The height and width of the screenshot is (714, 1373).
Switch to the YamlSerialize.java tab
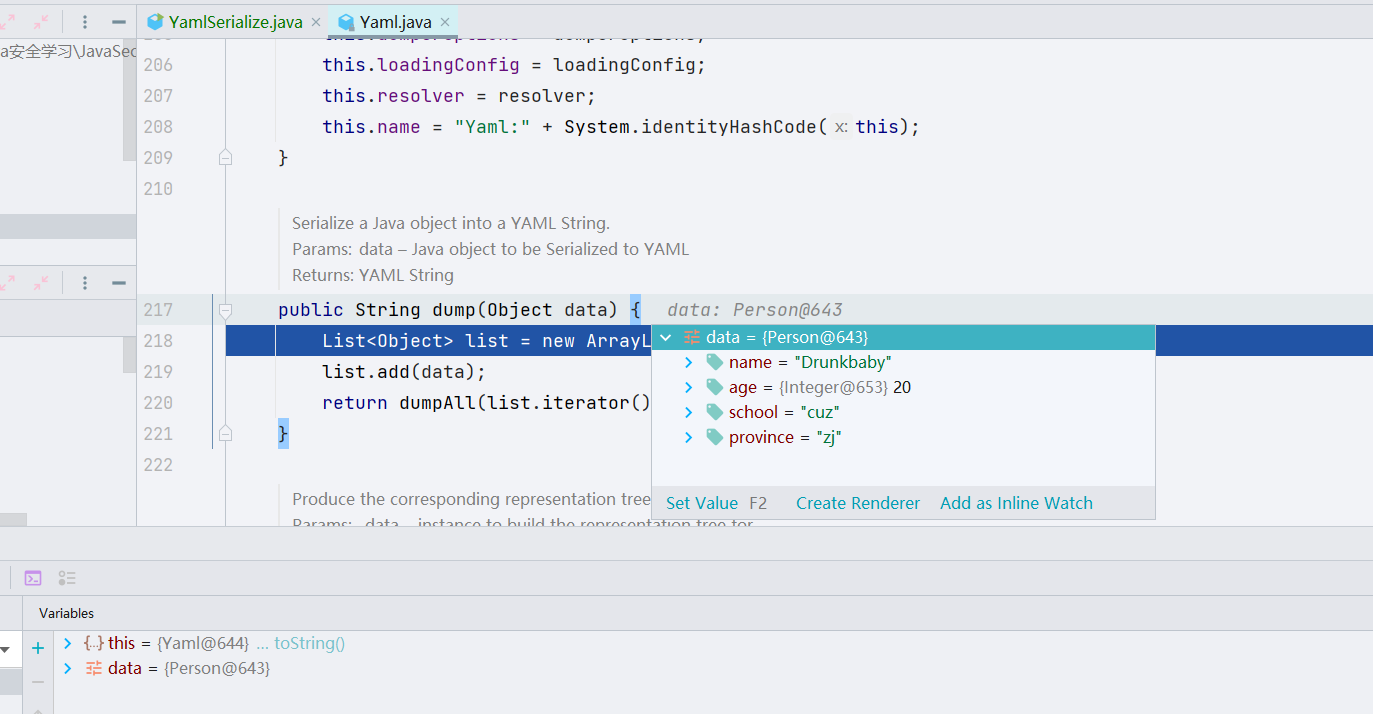[233, 22]
